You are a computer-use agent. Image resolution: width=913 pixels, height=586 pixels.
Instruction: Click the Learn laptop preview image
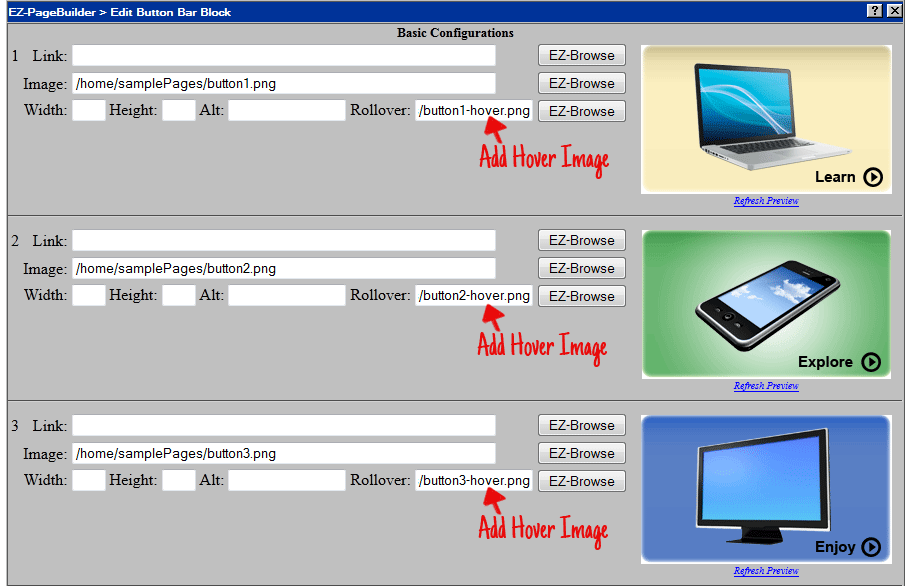coord(766,119)
